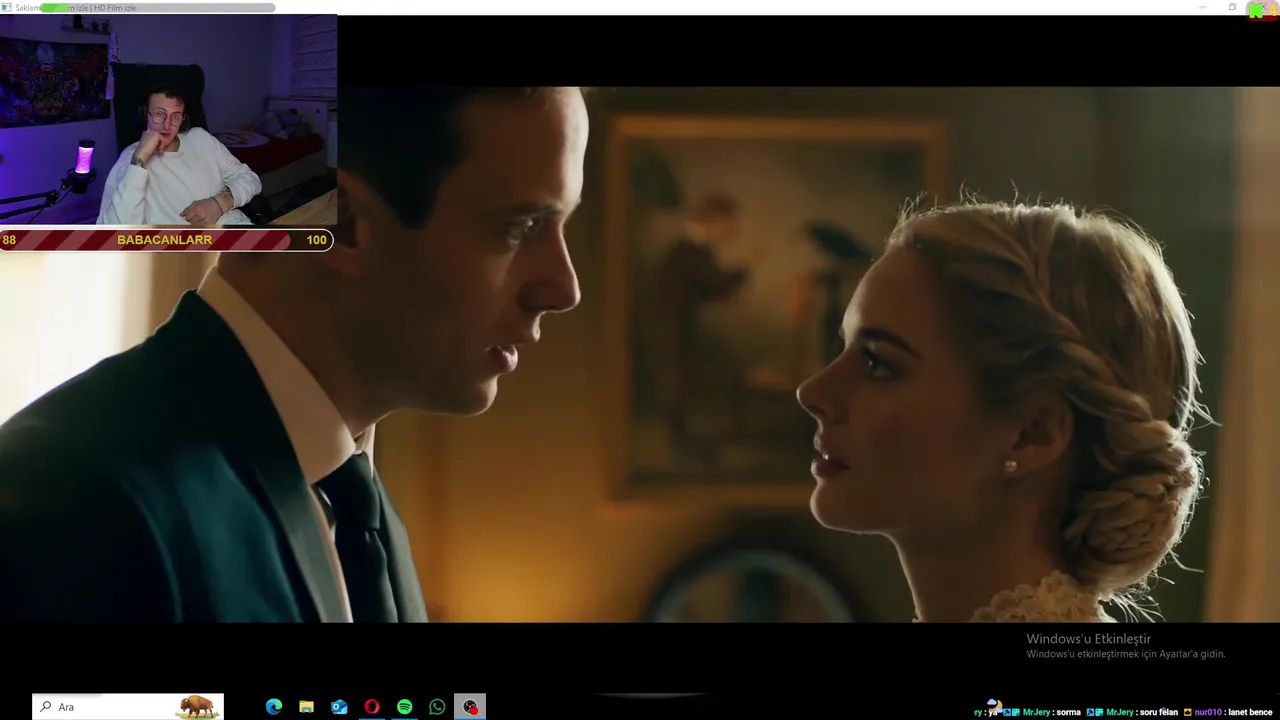1280x720 pixels.
Task: Click the streamer webcam overlay
Action: 168,121
